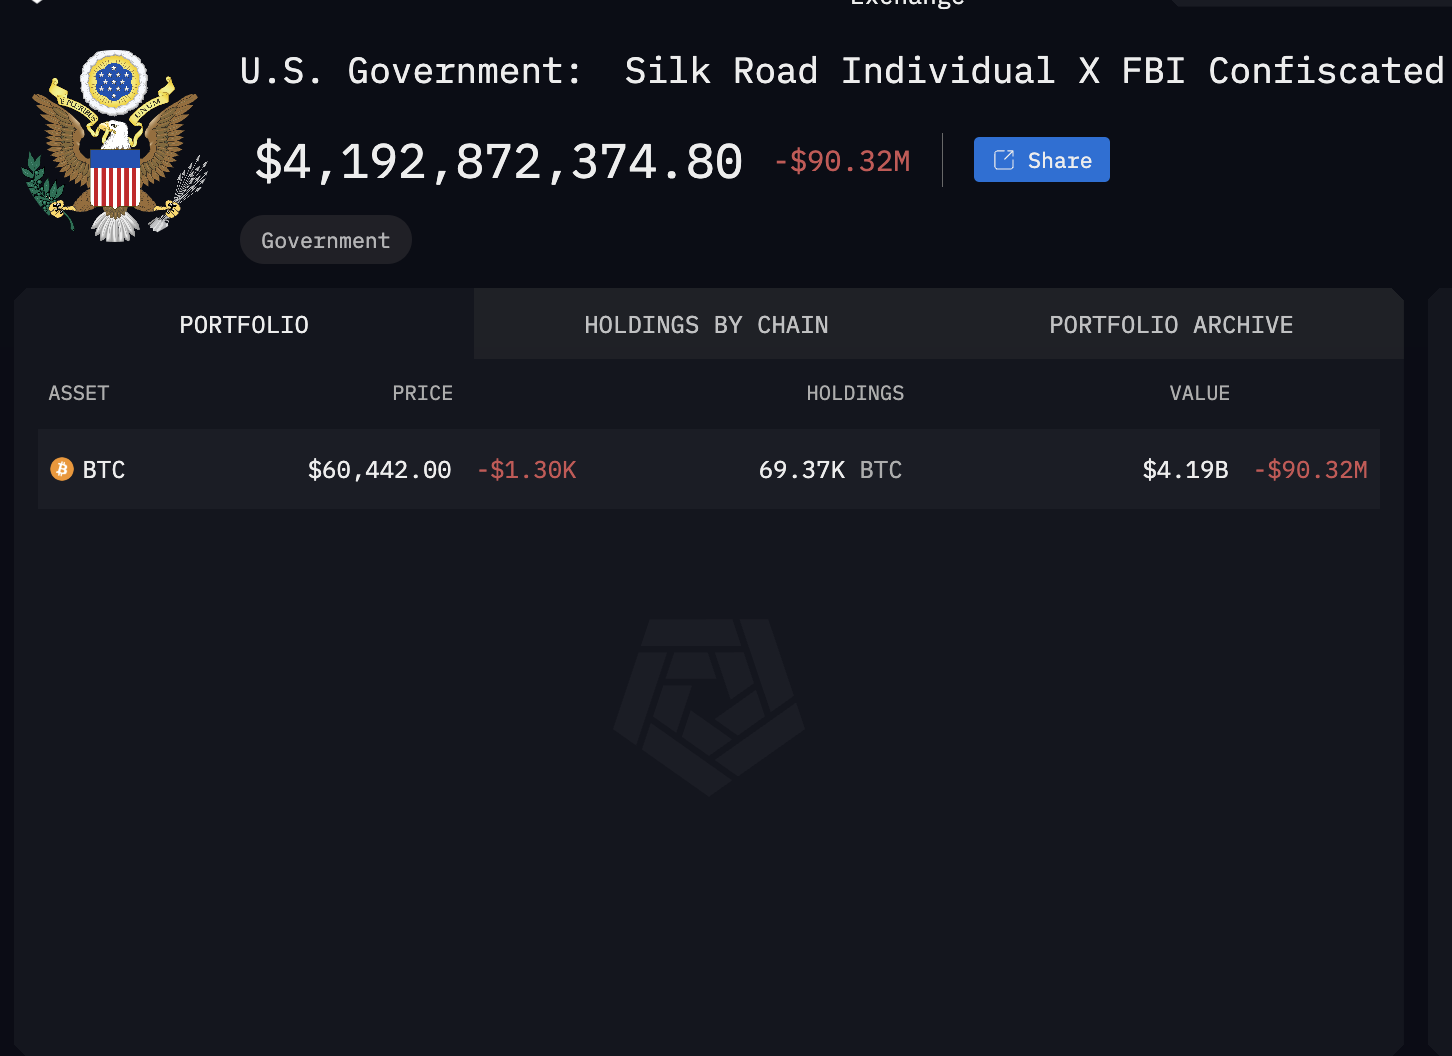Click the government emblem next to the portfolio title
Image resolution: width=1452 pixels, height=1056 pixels.
(113, 144)
